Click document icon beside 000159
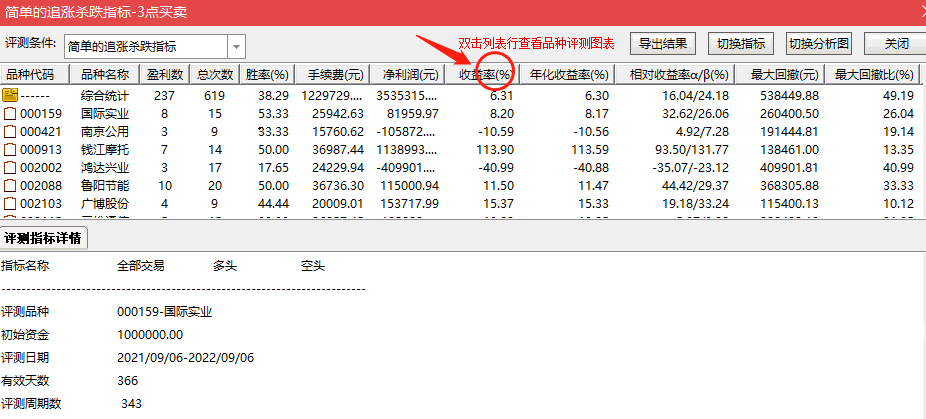 click(x=9, y=113)
